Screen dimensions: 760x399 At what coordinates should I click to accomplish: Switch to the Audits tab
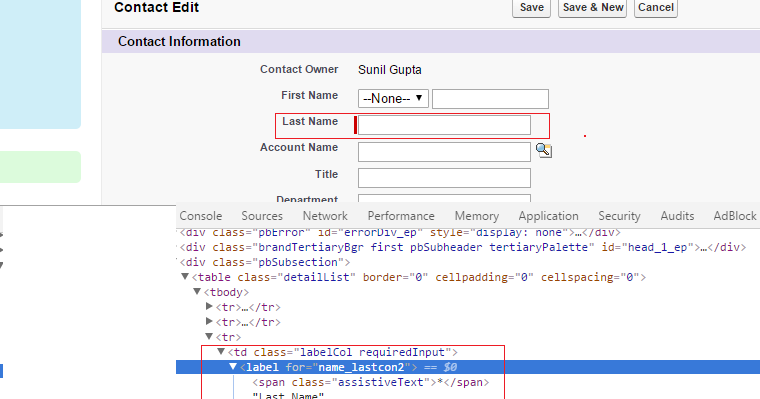point(677,216)
